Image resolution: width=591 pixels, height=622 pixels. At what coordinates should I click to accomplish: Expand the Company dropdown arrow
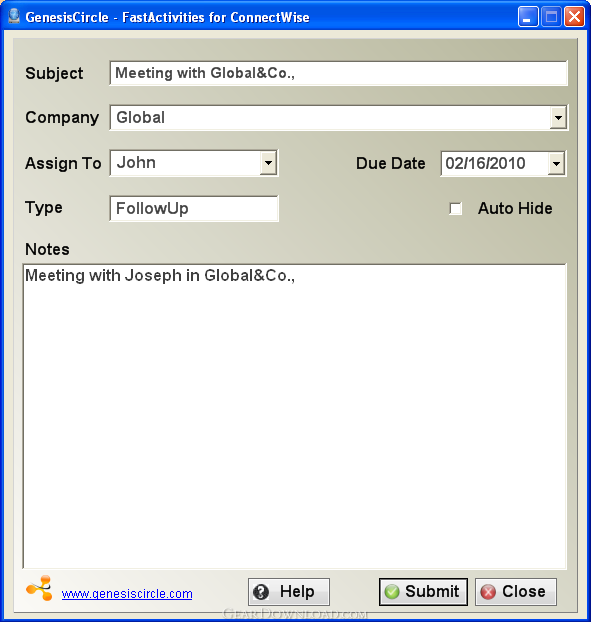click(558, 118)
